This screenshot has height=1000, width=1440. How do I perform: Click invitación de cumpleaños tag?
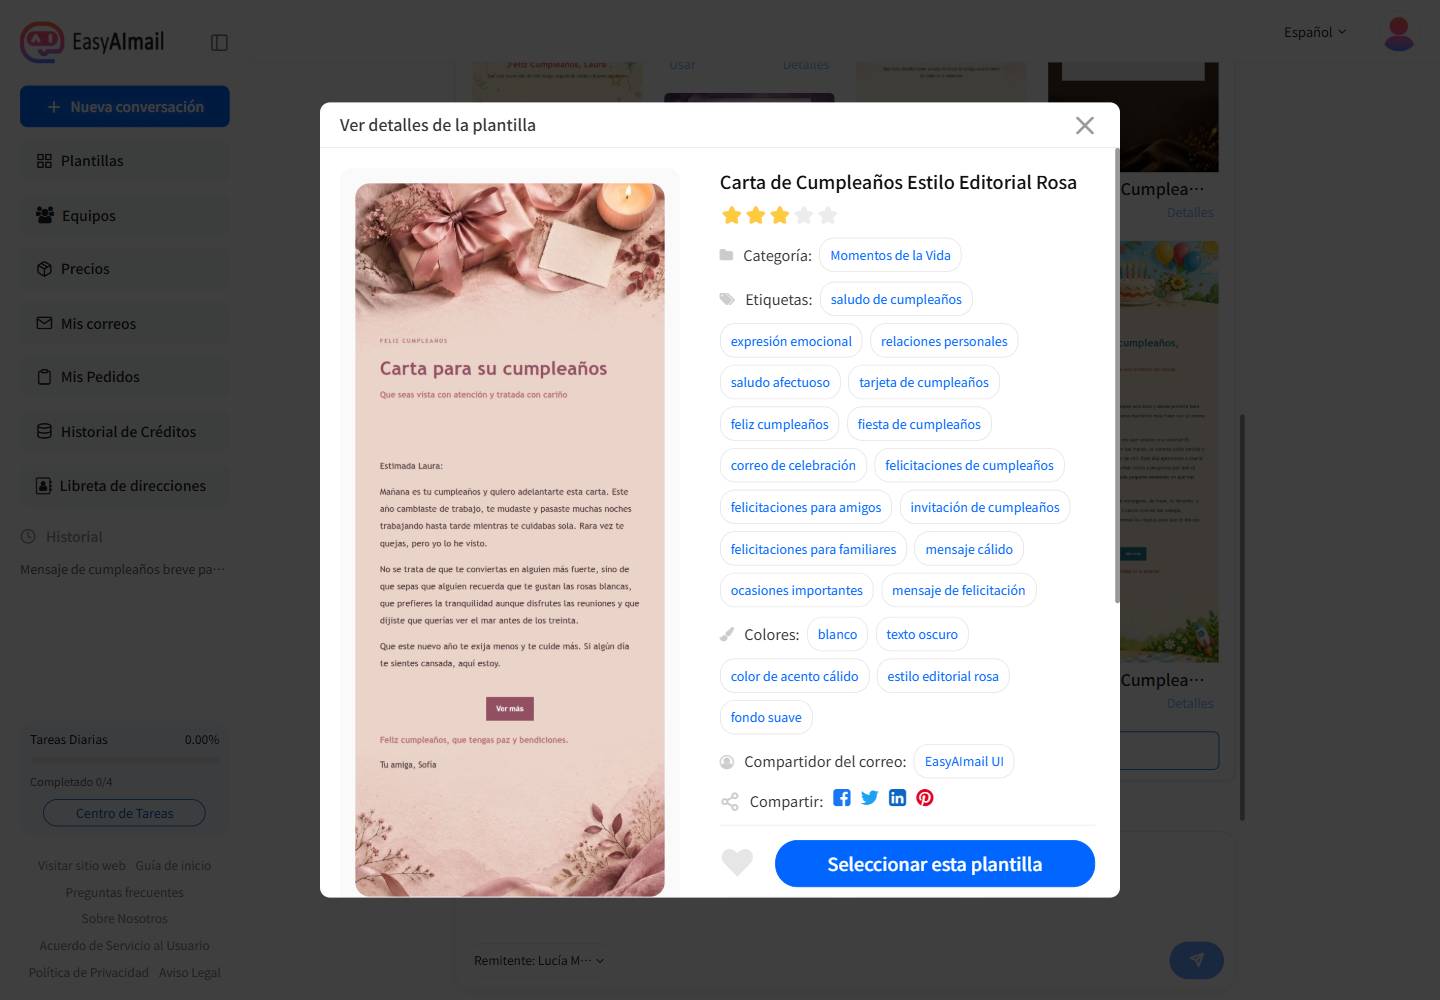985,507
